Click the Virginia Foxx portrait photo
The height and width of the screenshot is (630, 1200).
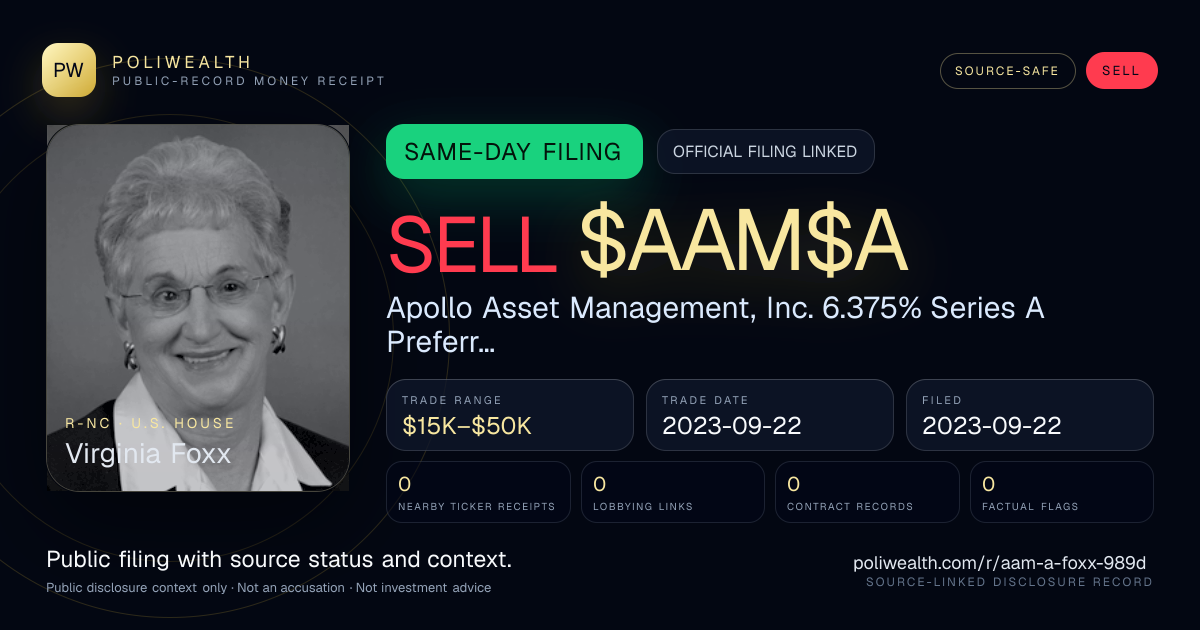click(x=198, y=308)
